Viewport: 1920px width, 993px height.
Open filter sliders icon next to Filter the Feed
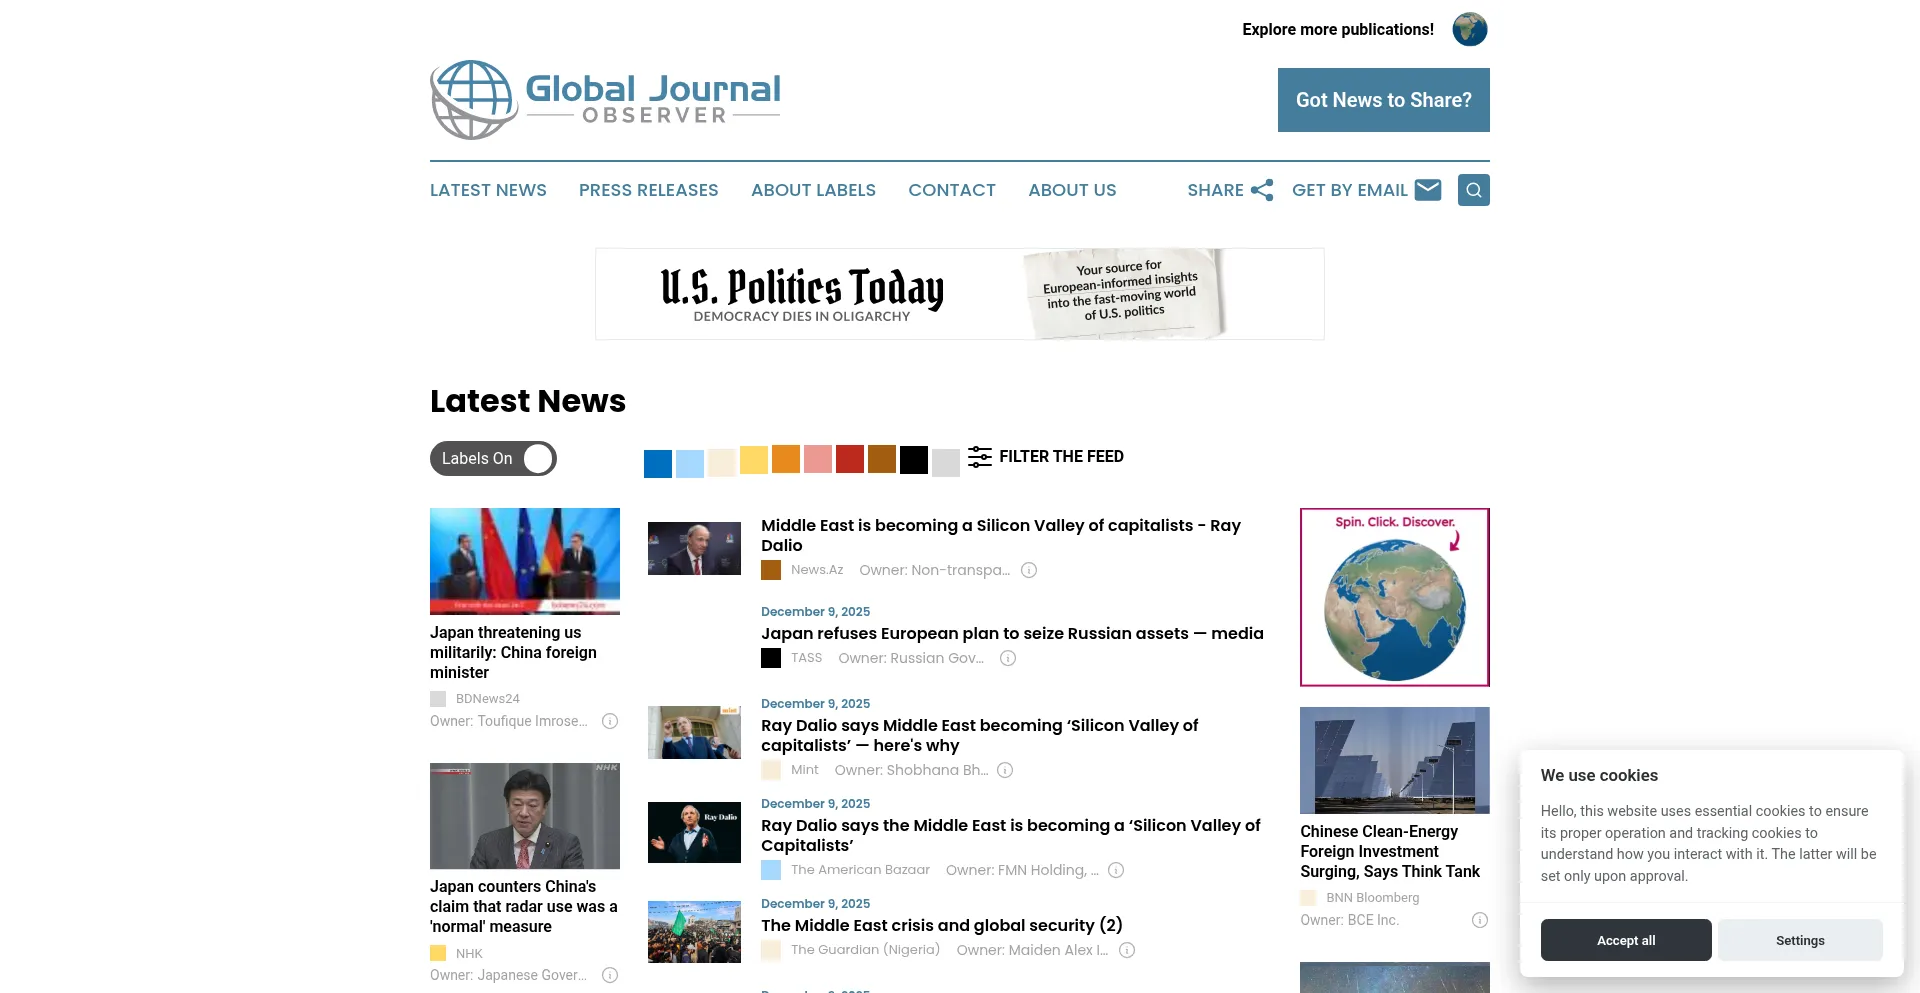pos(980,457)
